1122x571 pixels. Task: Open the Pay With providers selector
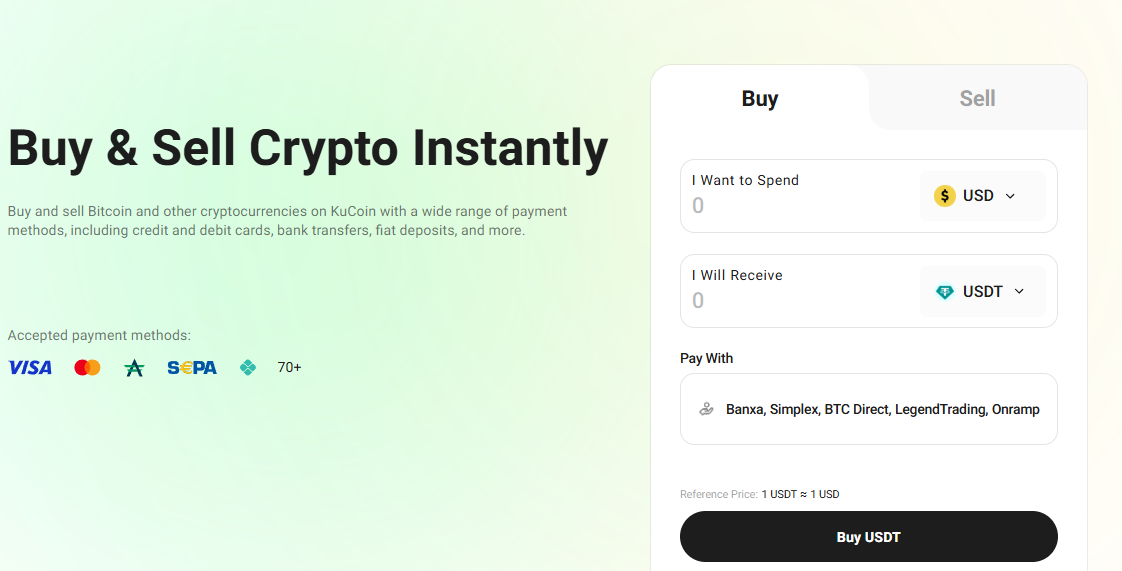pos(869,409)
